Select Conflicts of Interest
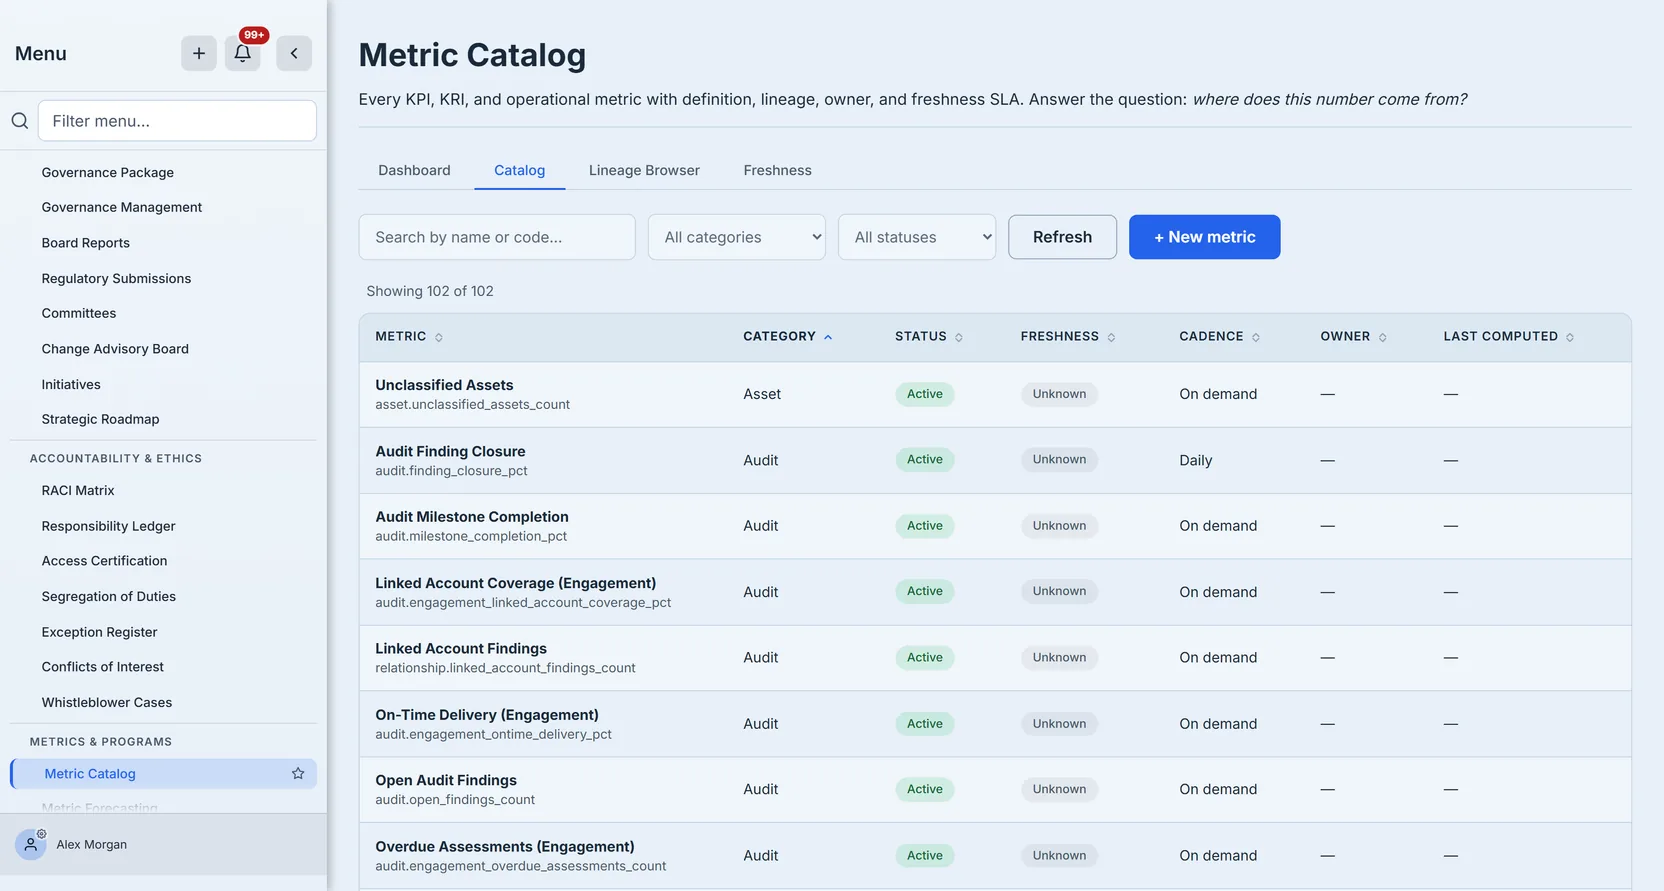This screenshot has width=1664, height=891. [x=103, y=667]
